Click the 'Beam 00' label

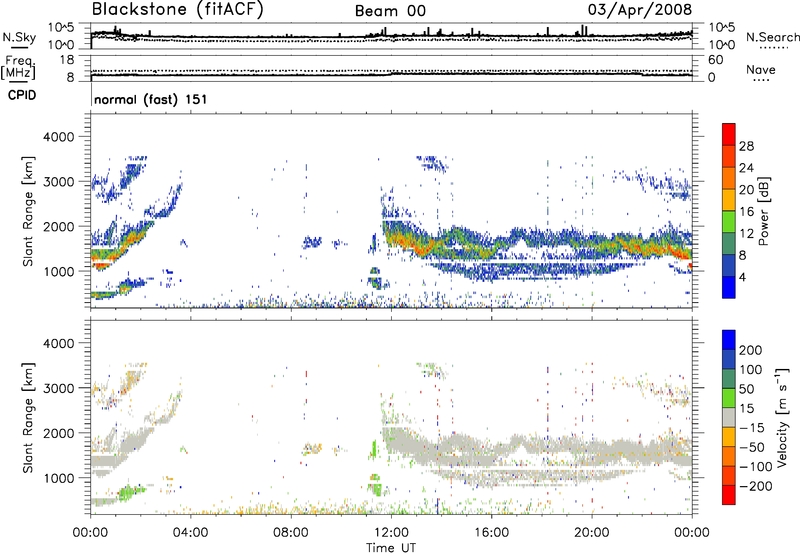tap(390, 11)
